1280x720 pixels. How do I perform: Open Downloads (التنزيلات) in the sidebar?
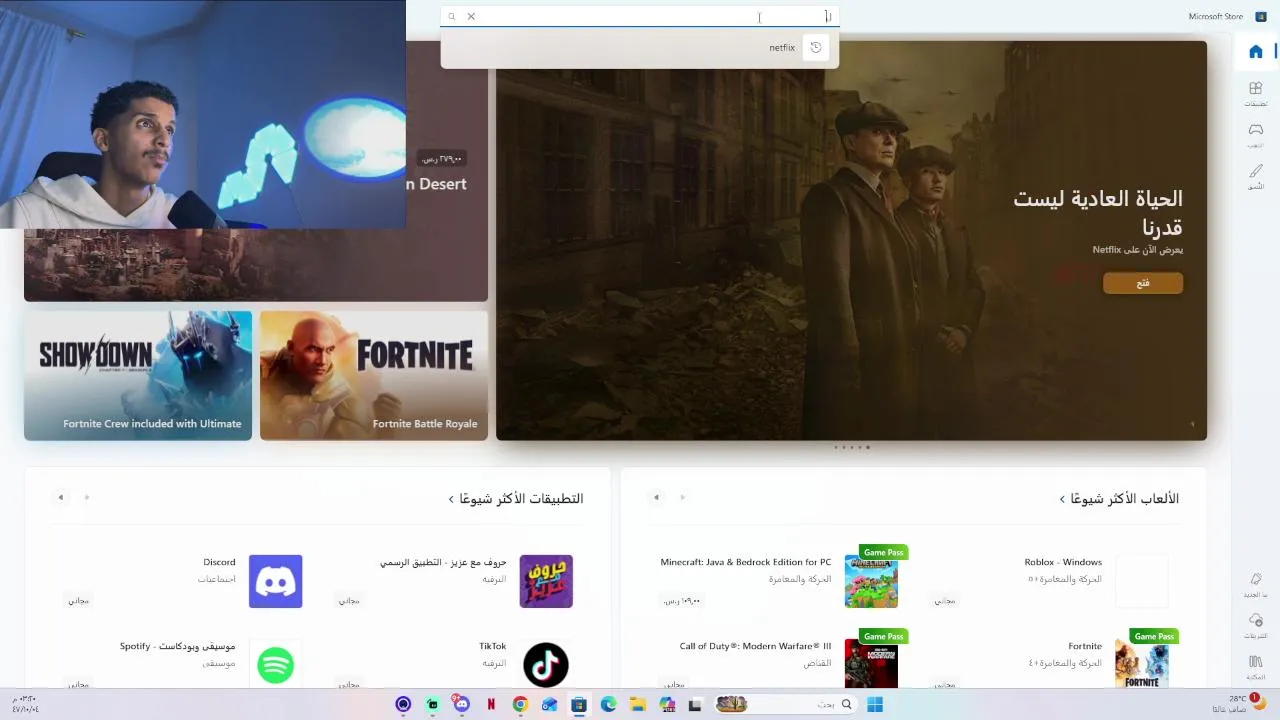coord(1256,626)
